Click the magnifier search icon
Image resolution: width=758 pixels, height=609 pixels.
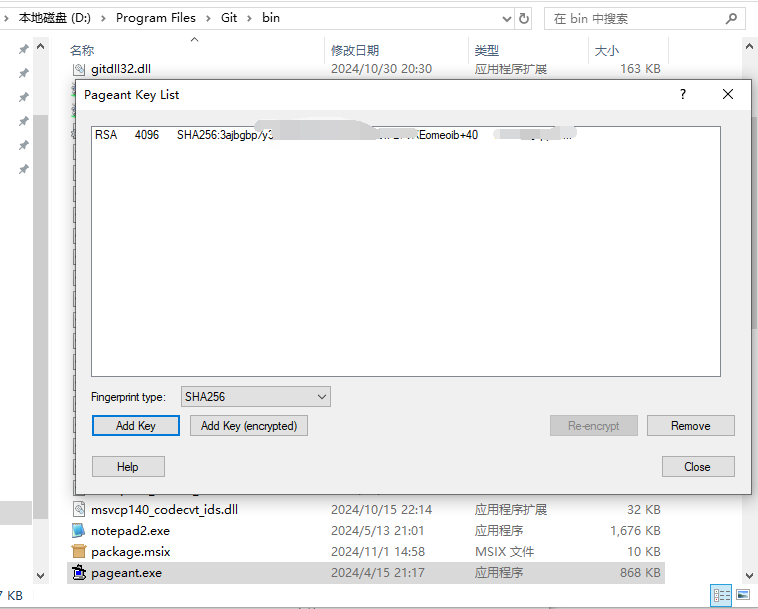point(731,19)
